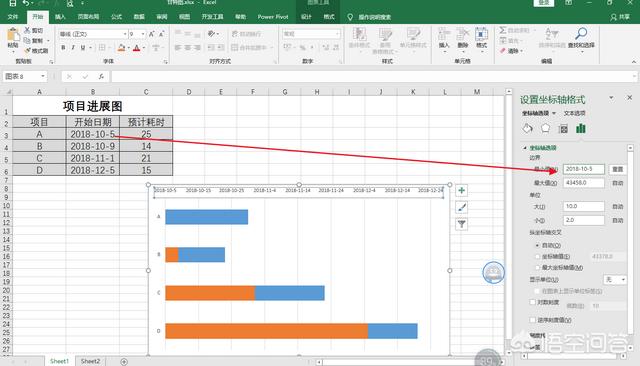Click the minimum bound field showing 2018-10-5
640x366 pixels.
coord(584,169)
